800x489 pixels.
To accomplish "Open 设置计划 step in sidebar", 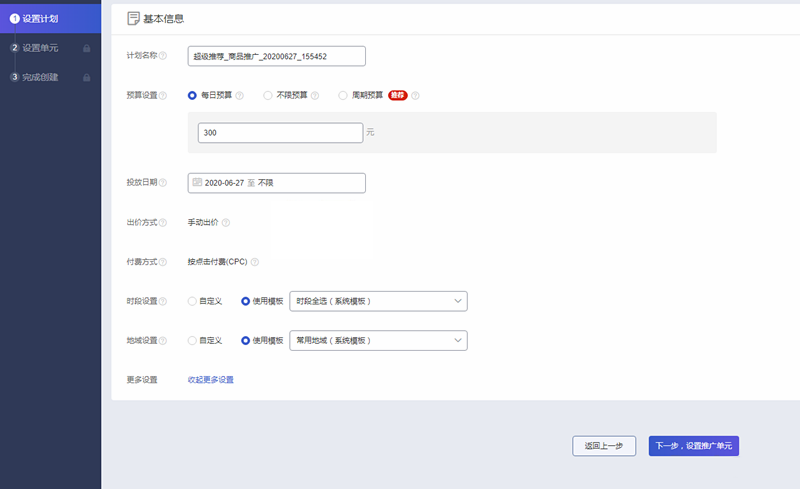I will pyautogui.click(x=51, y=19).
